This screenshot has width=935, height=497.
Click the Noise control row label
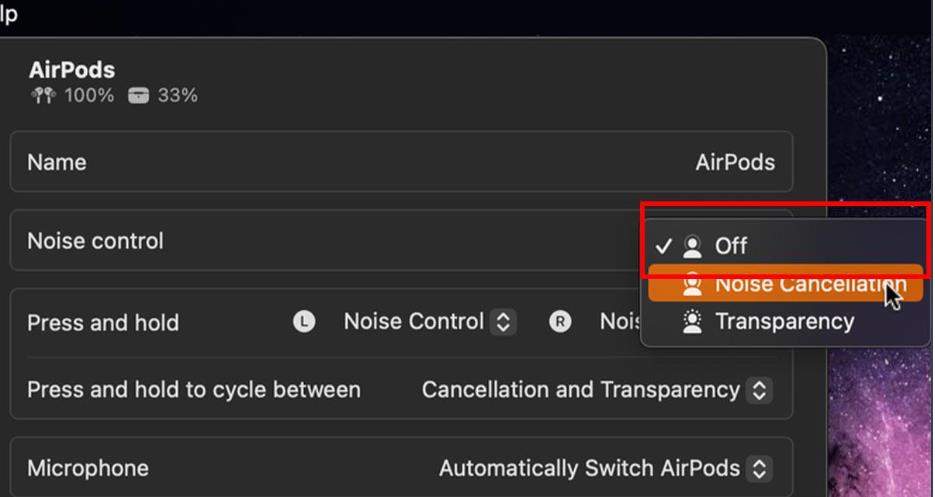[x=95, y=241]
